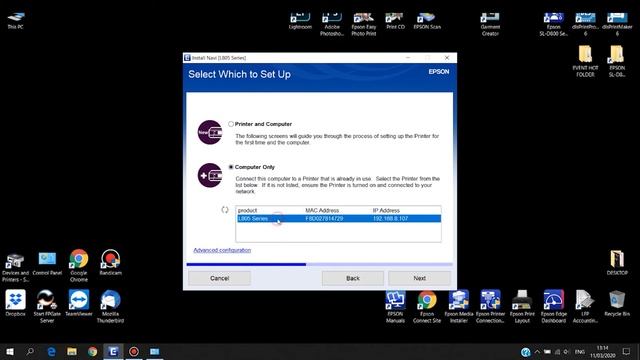Viewport: 640px width, 360px height.
Task: Click the Computer Only purple icon
Action: (210, 175)
